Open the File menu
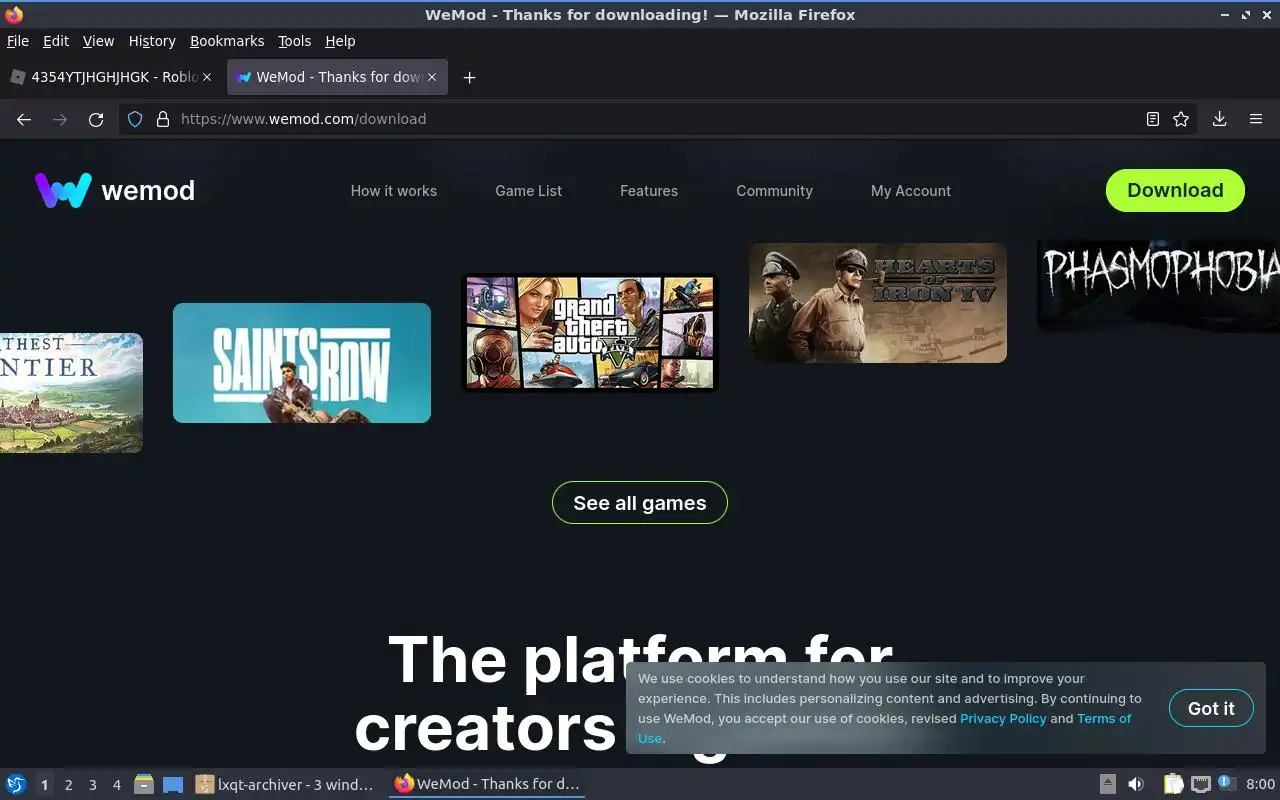Viewport: 1280px width, 800px height. pyautogui.click(x=18, y=41)
